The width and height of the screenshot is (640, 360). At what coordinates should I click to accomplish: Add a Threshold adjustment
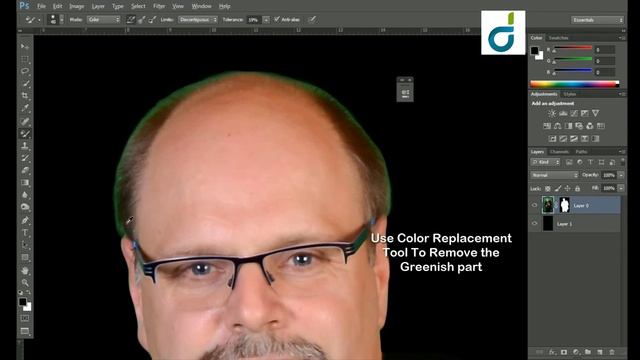574,139
